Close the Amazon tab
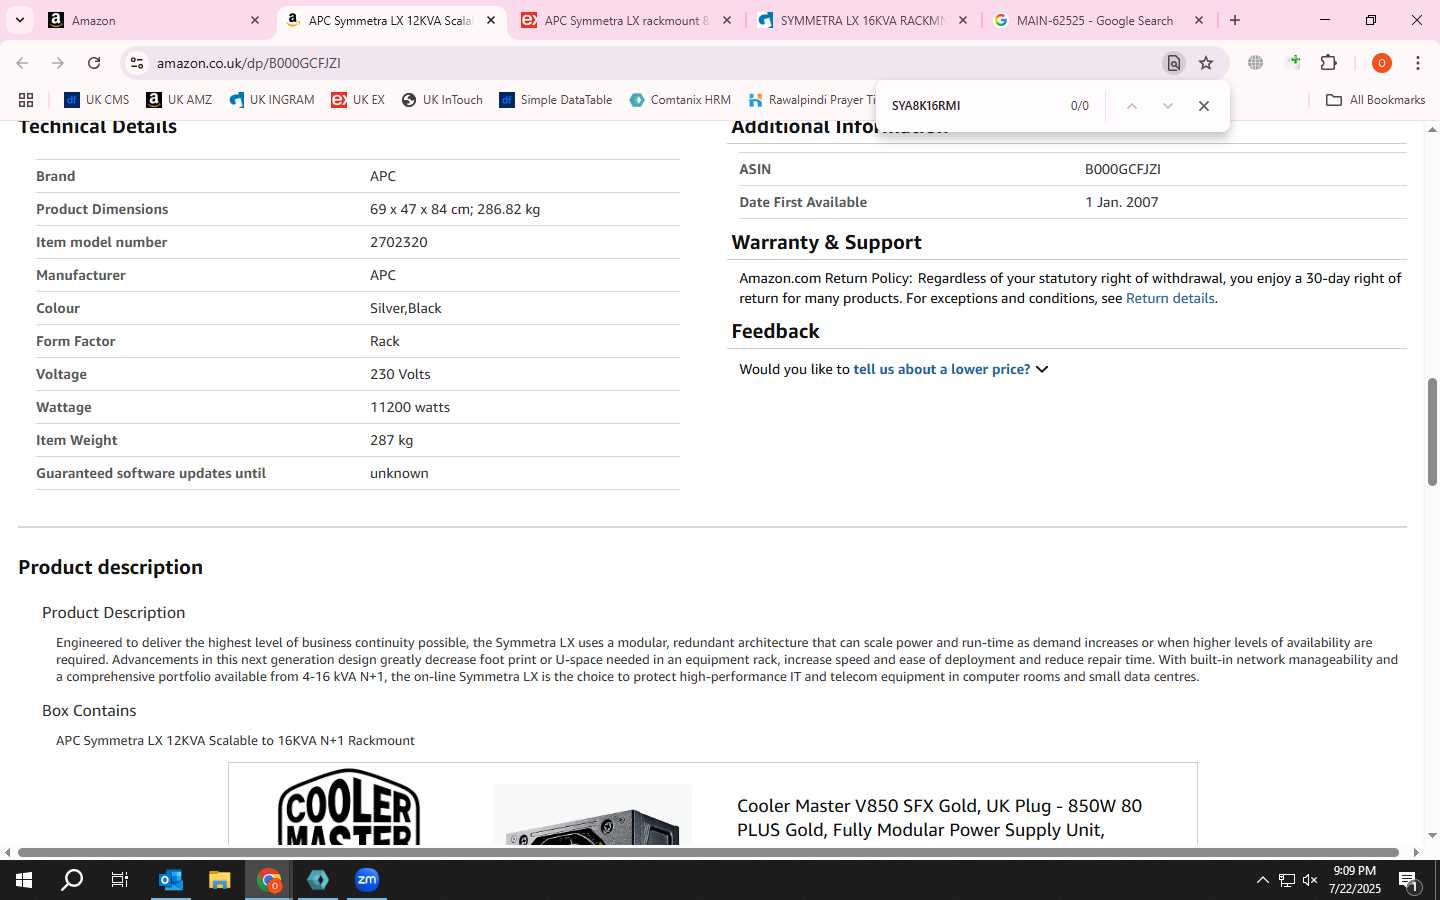Image resolution: width=1440 pixels, height=900 pixels. (254, 20)
